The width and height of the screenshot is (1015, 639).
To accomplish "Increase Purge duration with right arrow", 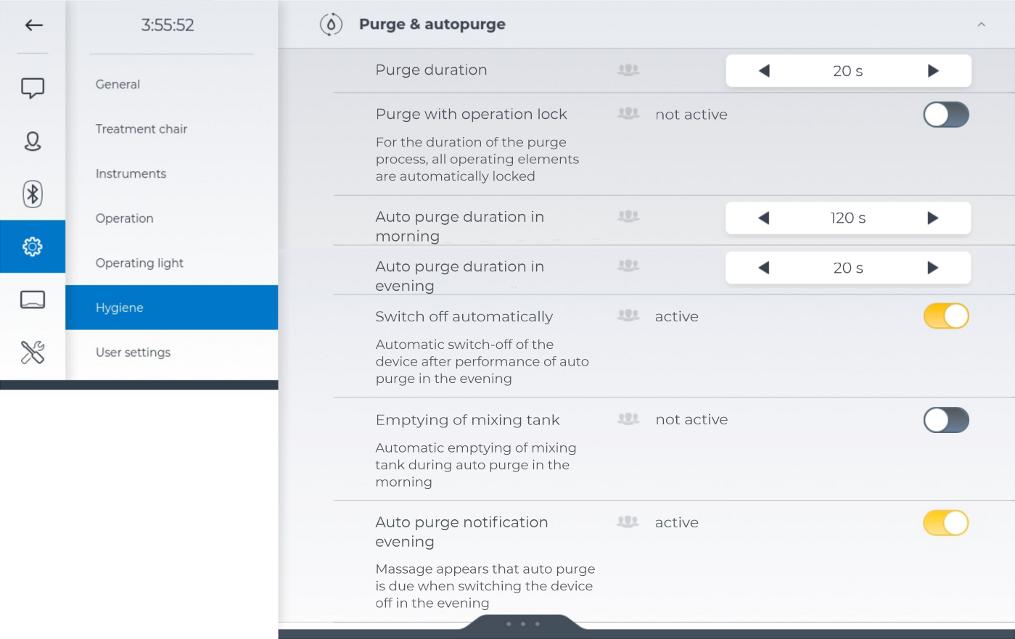I will pyautogui.click(x=933, y=71).
